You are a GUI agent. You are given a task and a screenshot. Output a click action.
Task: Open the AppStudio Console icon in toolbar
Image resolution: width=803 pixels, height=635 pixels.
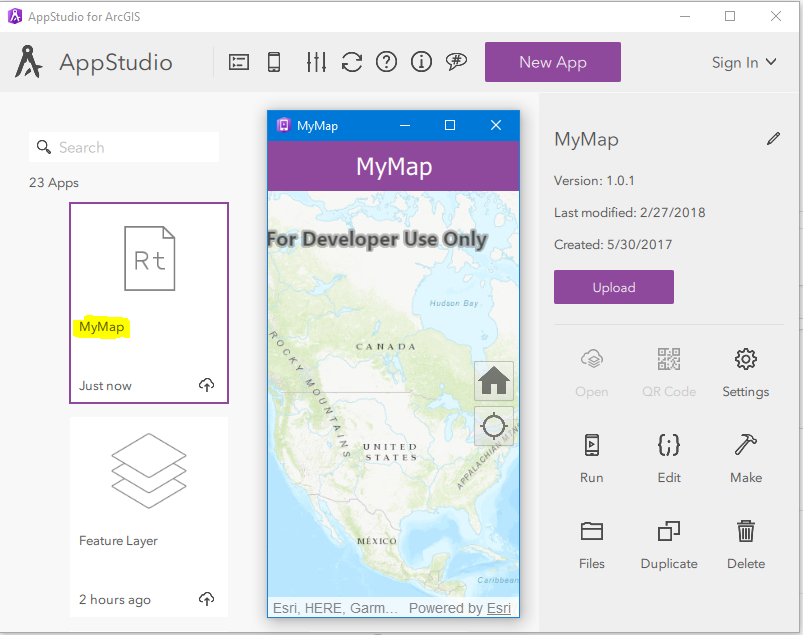tap(239, 62)
